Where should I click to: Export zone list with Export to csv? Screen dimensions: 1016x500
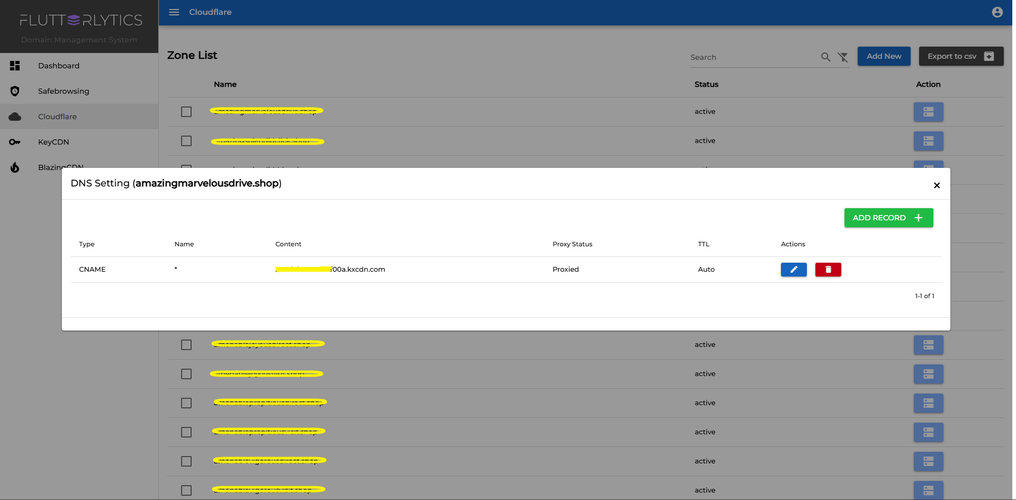tap(959, 56)
